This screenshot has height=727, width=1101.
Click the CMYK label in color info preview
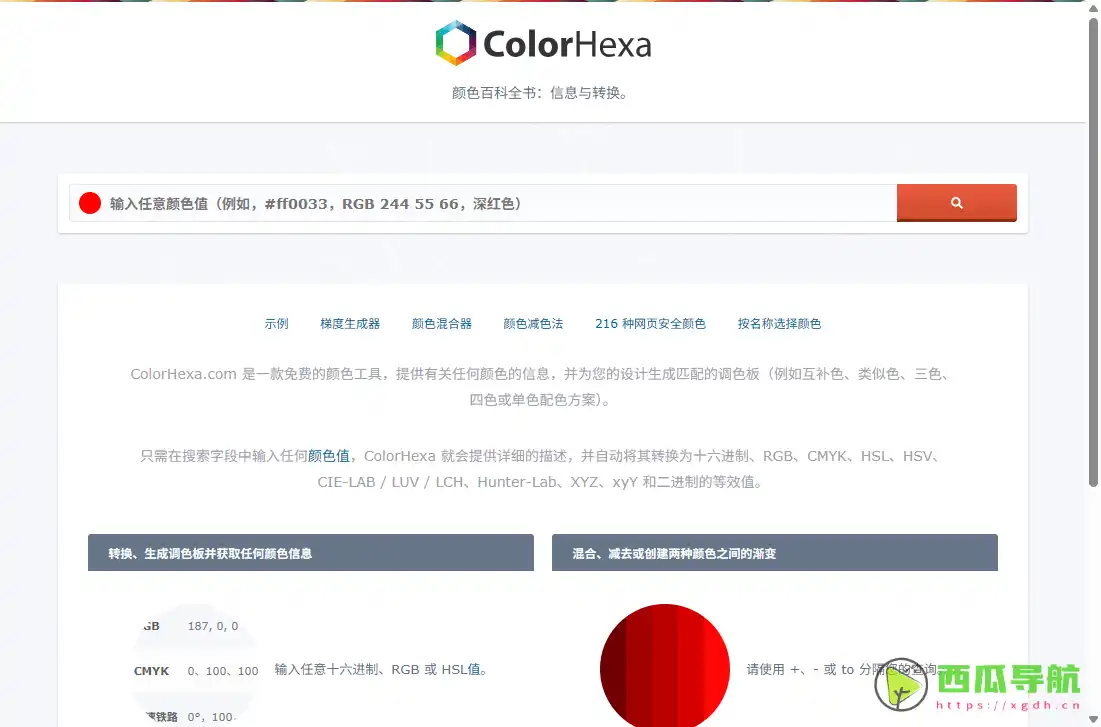[152, 671]
